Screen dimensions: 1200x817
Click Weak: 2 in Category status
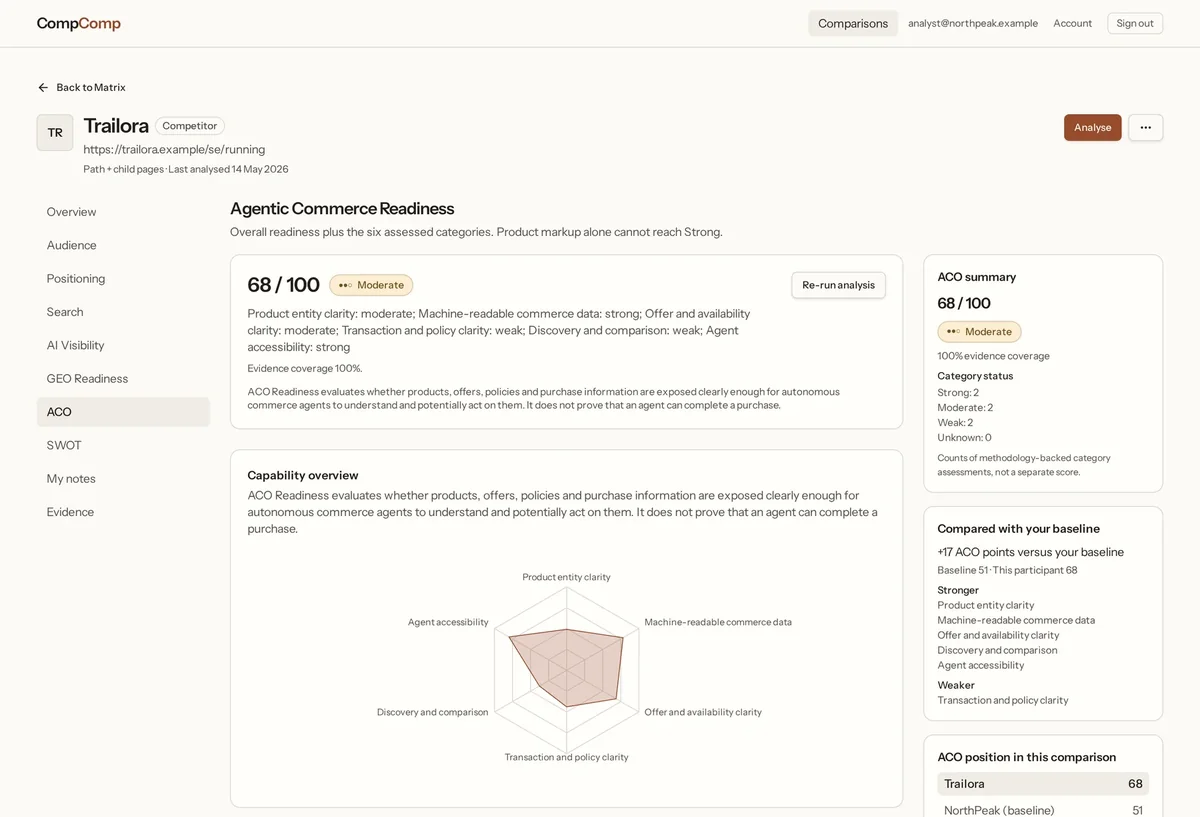[955, 422]
